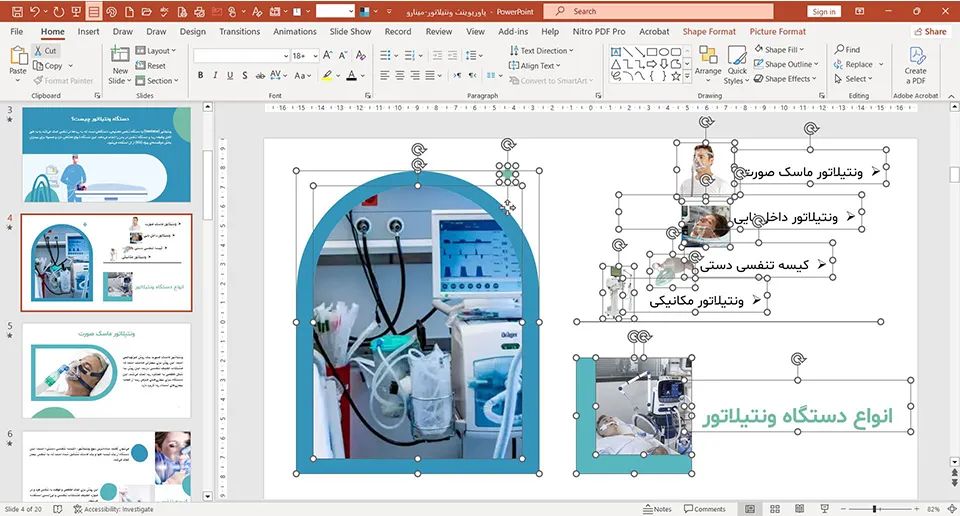Viewport: 960px width, 516px height.
Task: Align text to the center
Action: click(x=399, y=75)
